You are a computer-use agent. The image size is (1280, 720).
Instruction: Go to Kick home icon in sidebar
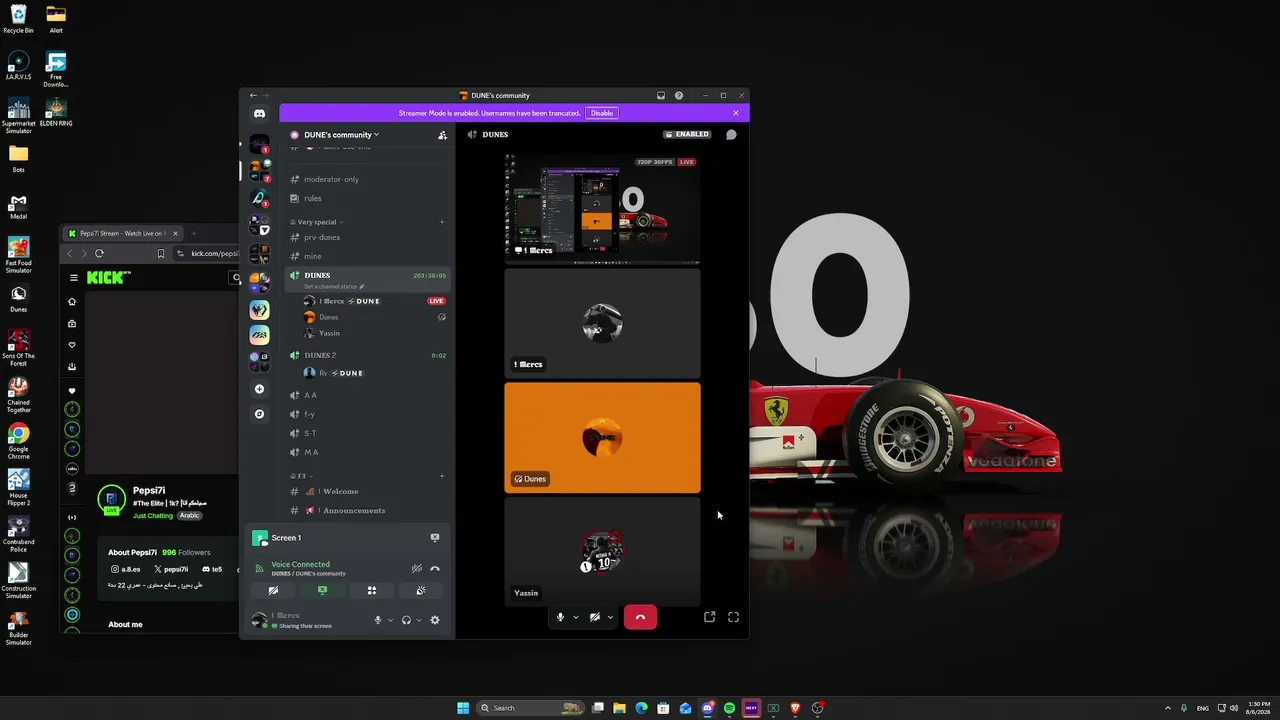(72, 301)
